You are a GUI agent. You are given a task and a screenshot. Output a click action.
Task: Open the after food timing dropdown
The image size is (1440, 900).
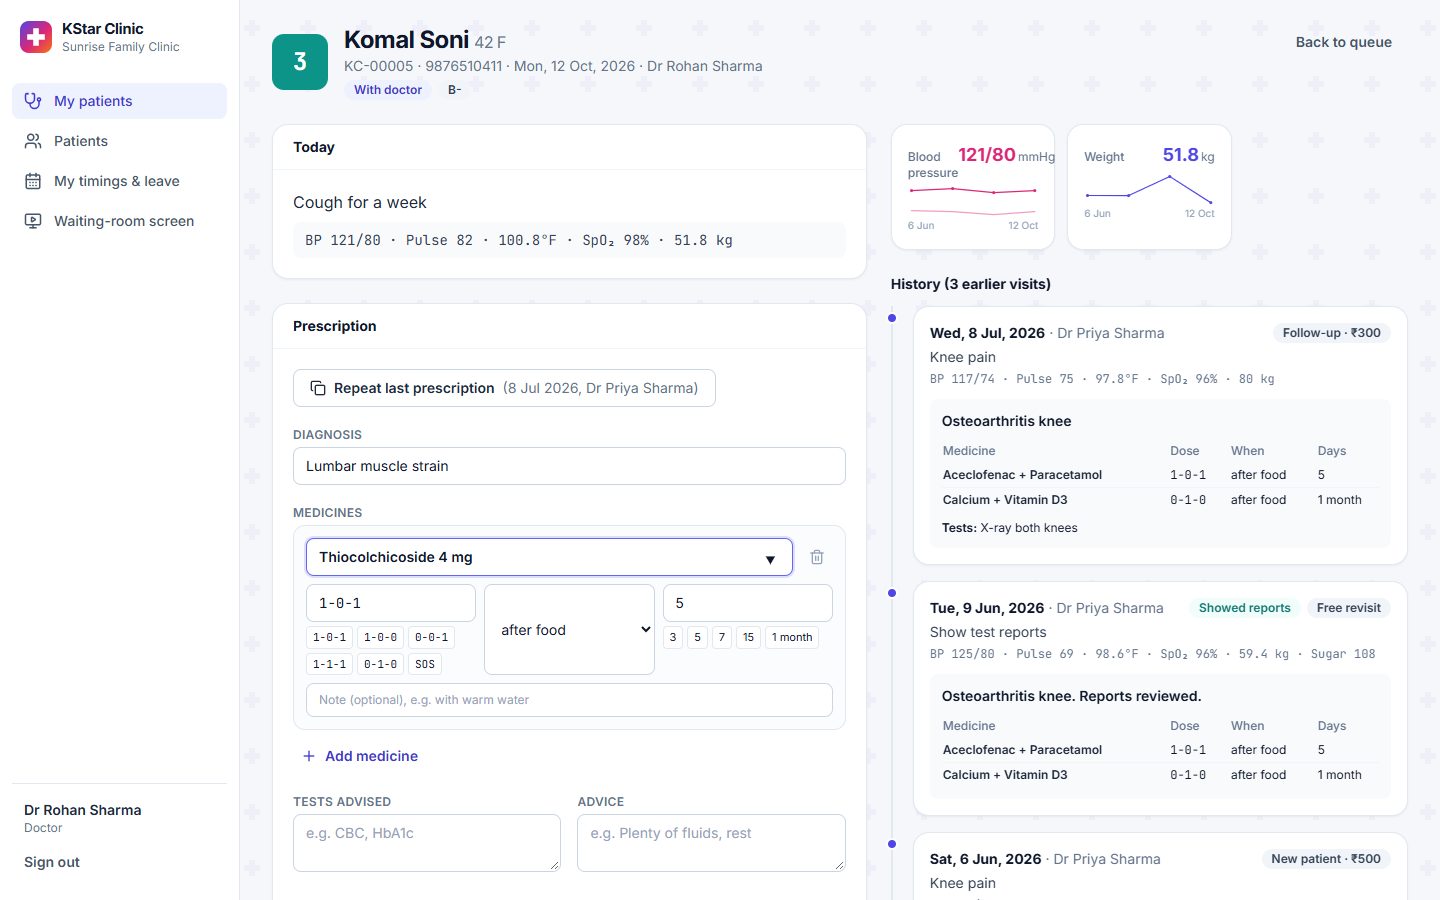pos(569,630)
